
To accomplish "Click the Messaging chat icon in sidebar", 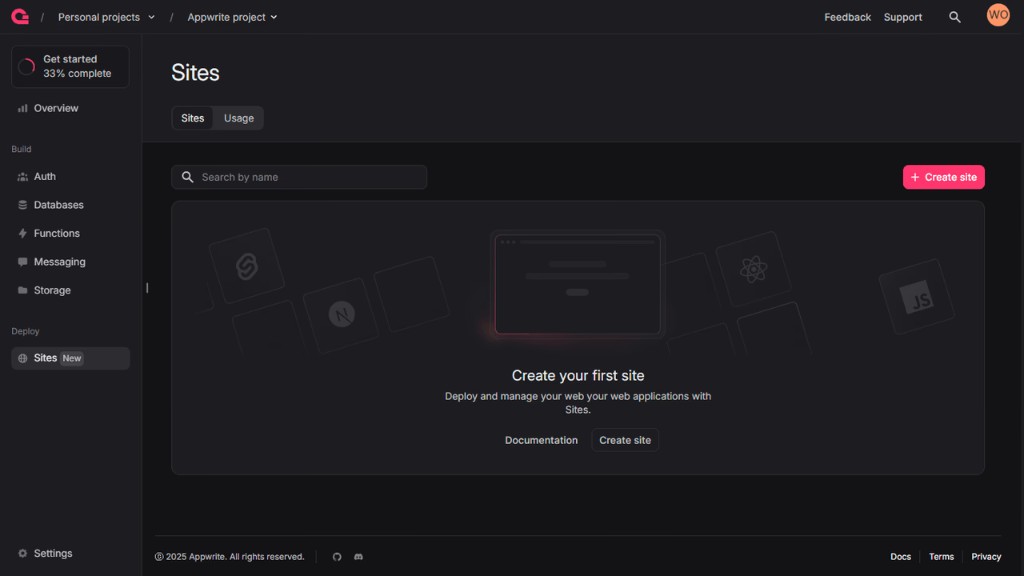I will 23,262.
